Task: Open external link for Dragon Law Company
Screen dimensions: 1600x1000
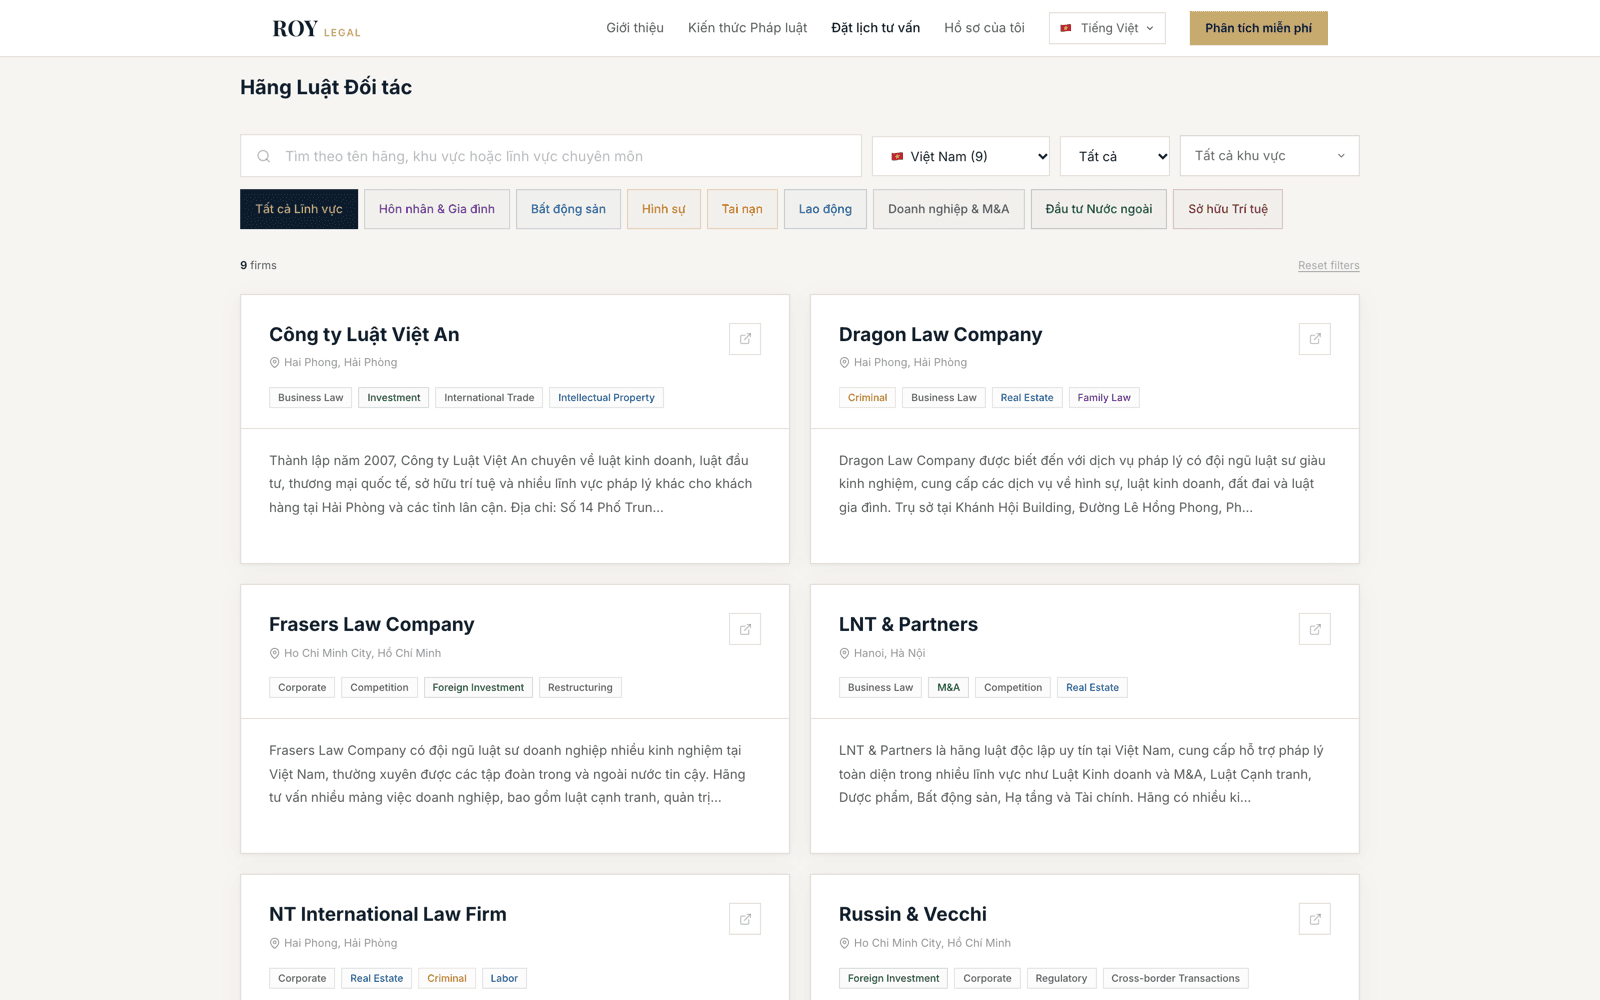Action: click(1315, 339)
